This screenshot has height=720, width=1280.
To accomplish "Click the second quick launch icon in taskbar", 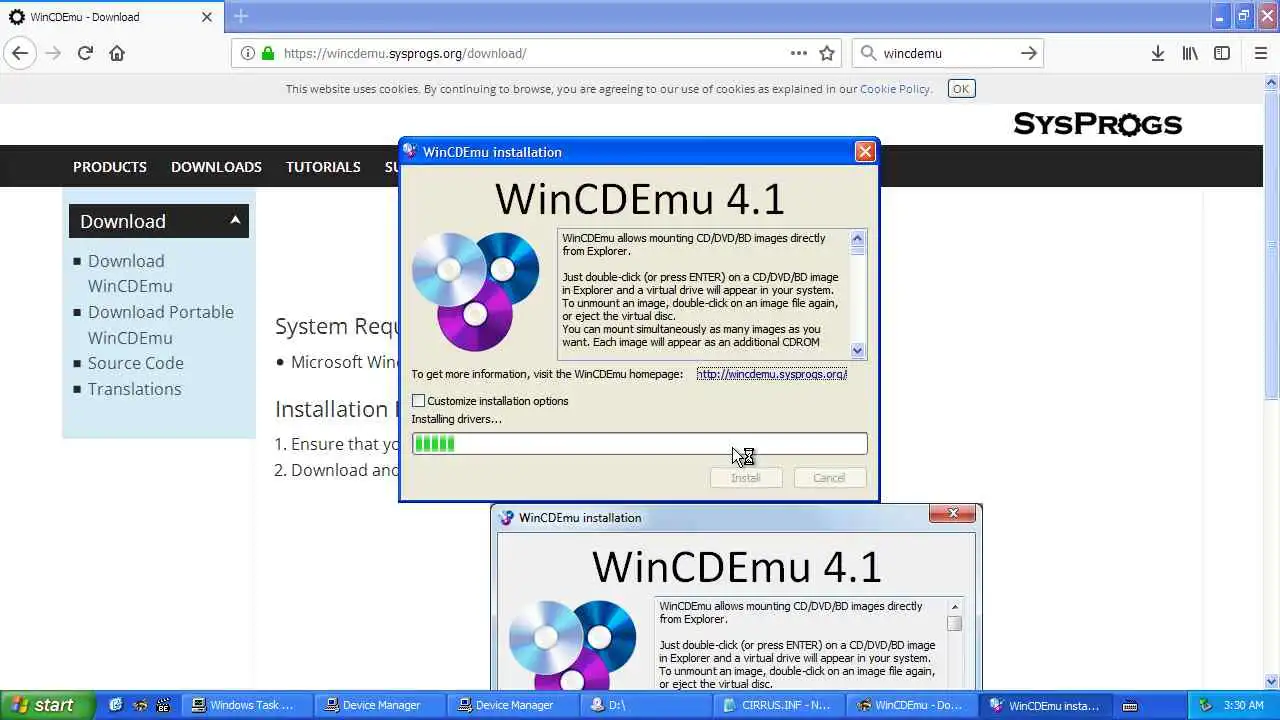I will pos(140,705).
